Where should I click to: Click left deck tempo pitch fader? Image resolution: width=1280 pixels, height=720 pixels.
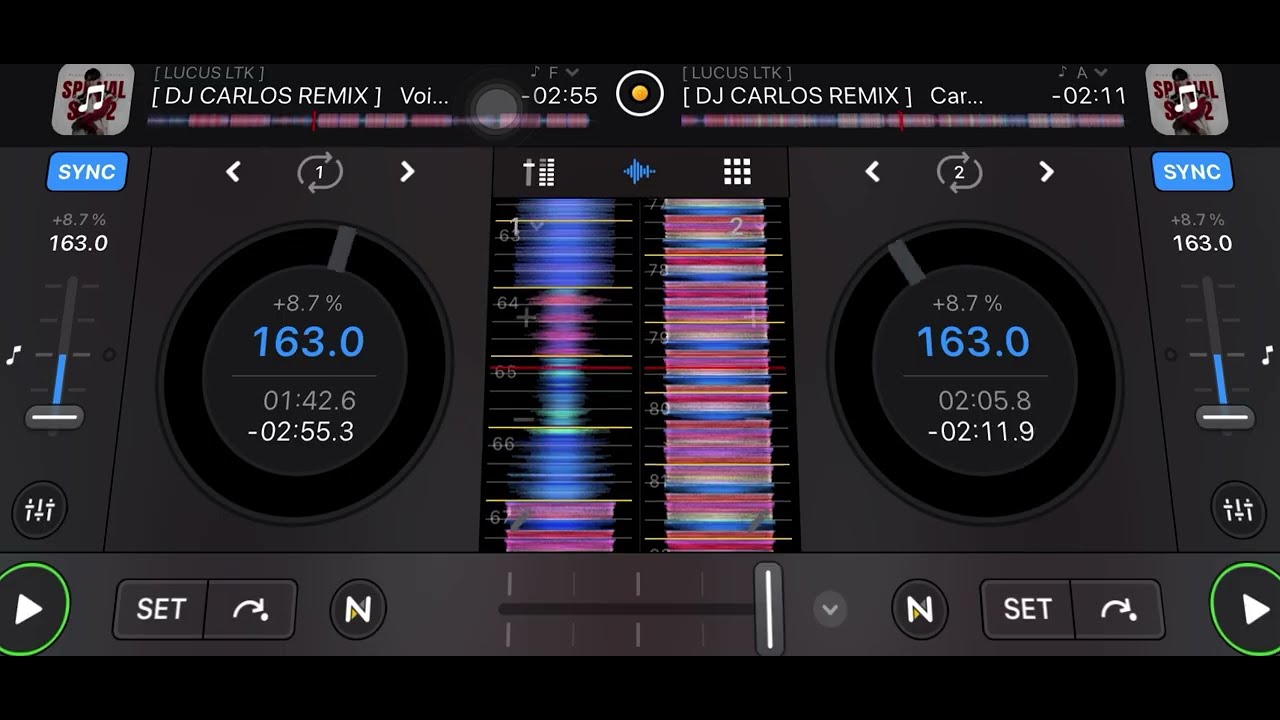[x=55, y=417]
